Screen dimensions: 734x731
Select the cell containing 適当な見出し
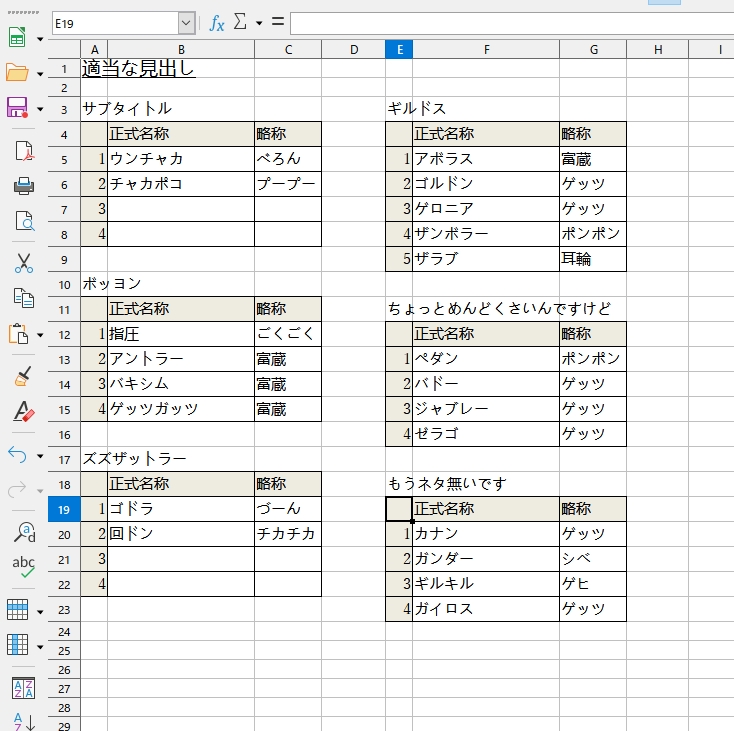click(x=138, y=69)
